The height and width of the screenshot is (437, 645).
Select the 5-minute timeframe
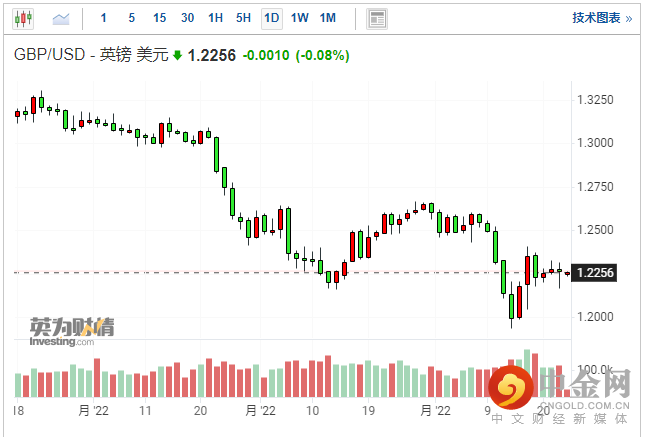pos(132,18)
